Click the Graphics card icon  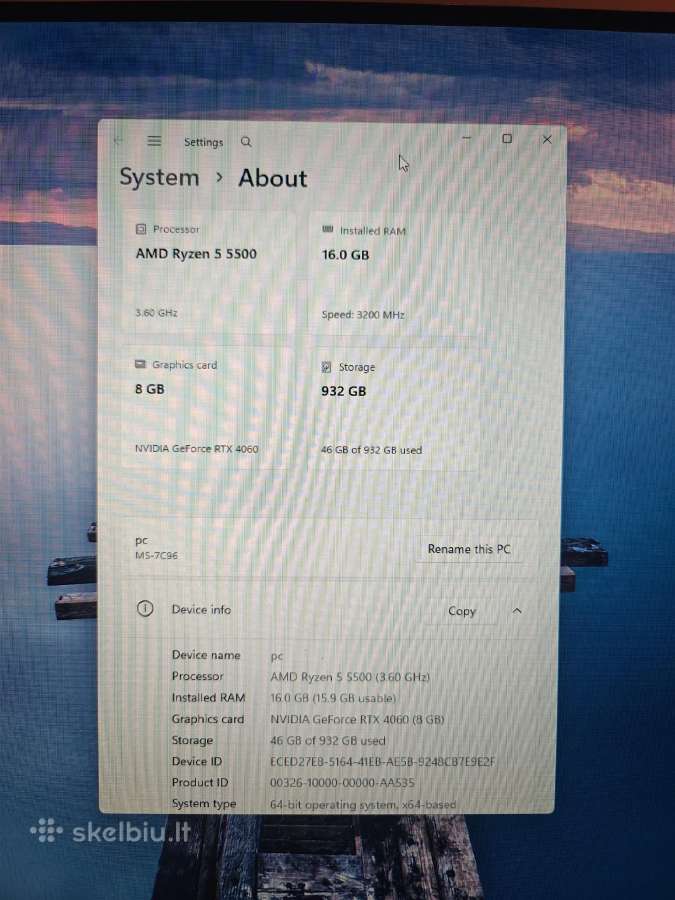[x=140, y=364]
